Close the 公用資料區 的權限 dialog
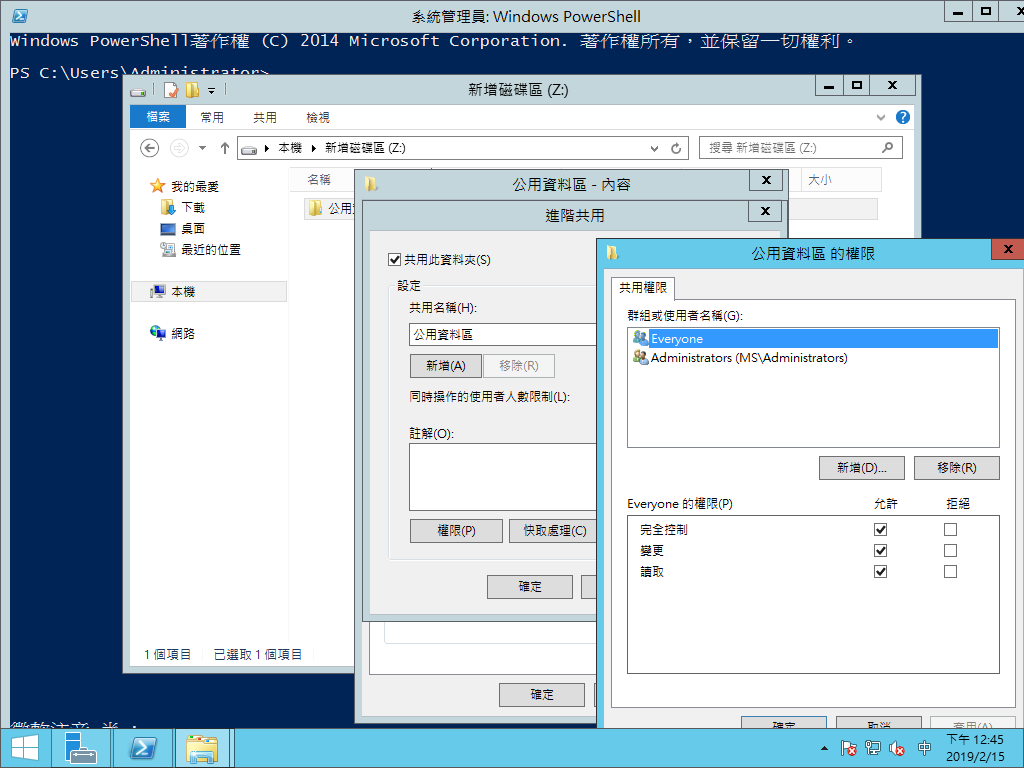Screen dimensions: 1024x768 [1007, 249]
